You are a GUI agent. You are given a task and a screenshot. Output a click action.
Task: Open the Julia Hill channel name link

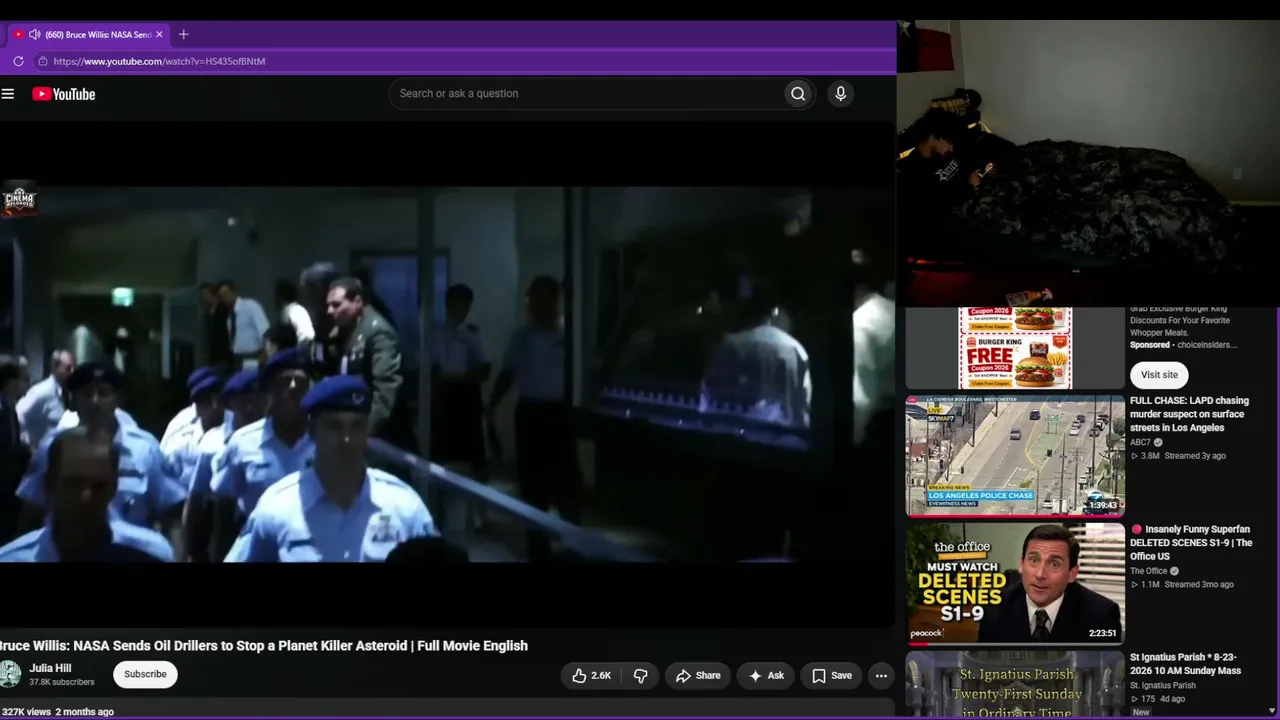pos(50,668)
